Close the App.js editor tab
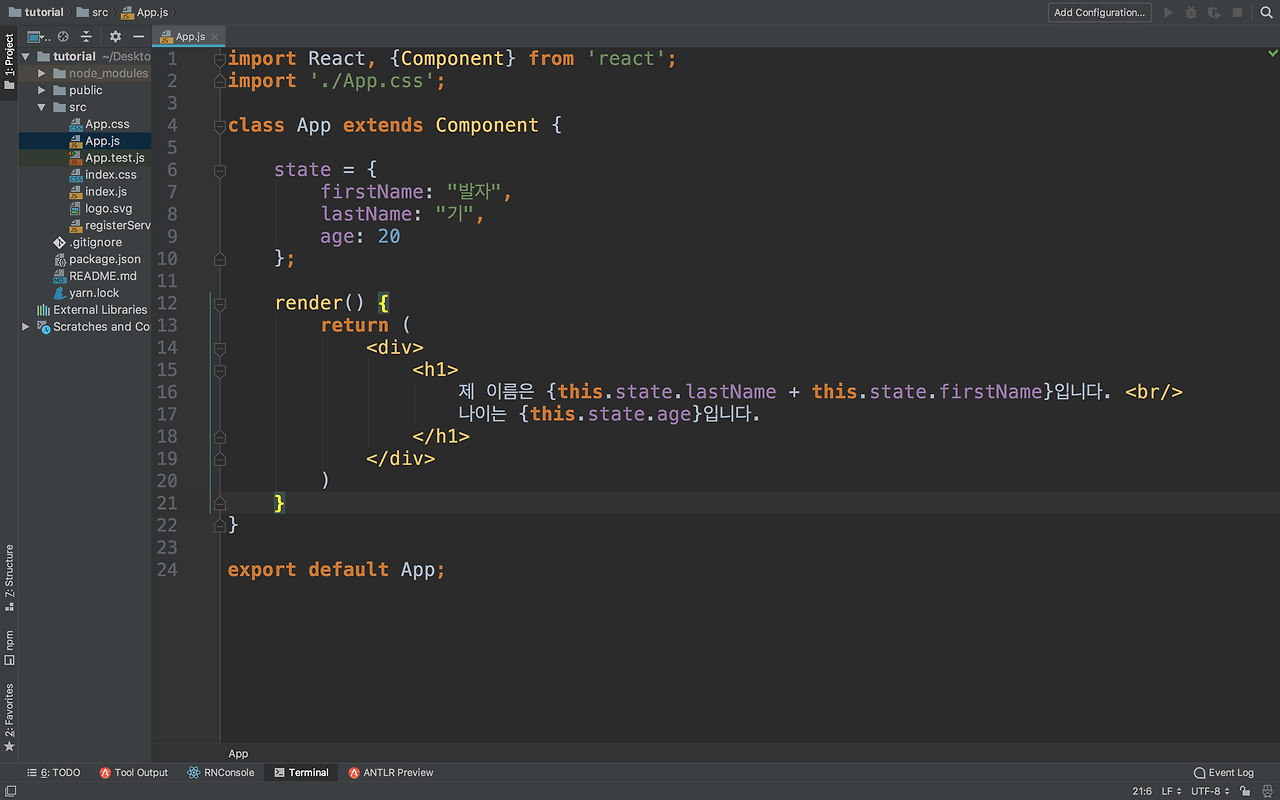Image resolution: width=1280 pixels, height=800 pixels. click(x=214, y=37)
